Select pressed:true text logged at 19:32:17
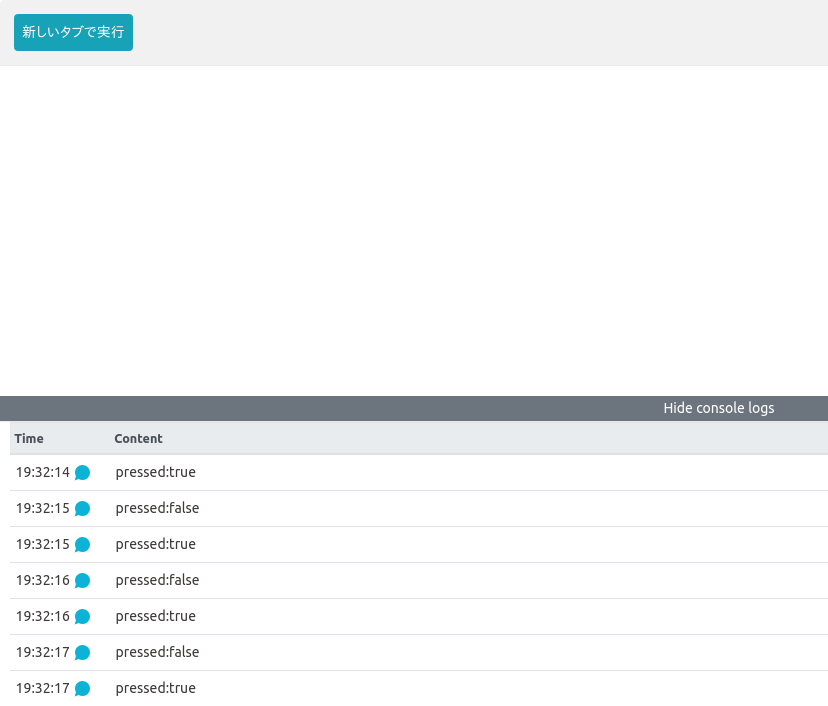Image resolution: width=828 pixels, height=706 pixels. point(155,688)
